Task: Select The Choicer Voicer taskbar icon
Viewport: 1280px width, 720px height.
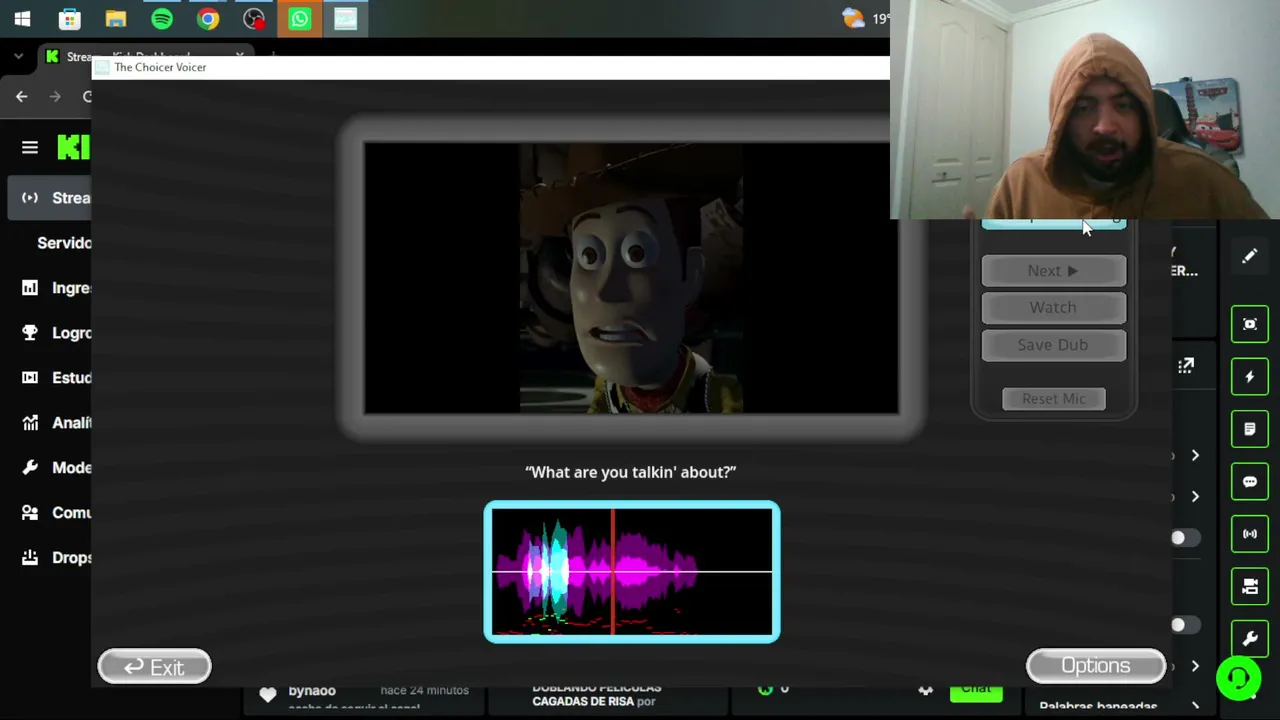Action: pos(345,19)
